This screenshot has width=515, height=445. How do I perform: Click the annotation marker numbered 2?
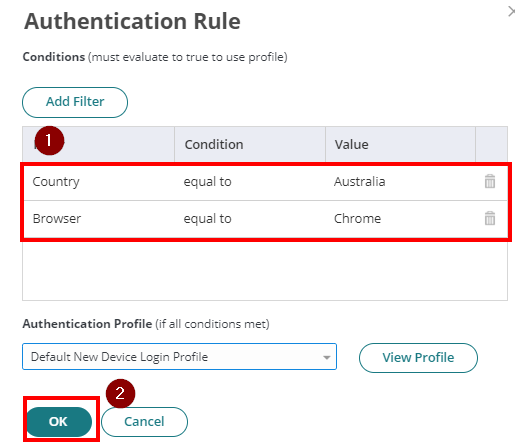120,393
